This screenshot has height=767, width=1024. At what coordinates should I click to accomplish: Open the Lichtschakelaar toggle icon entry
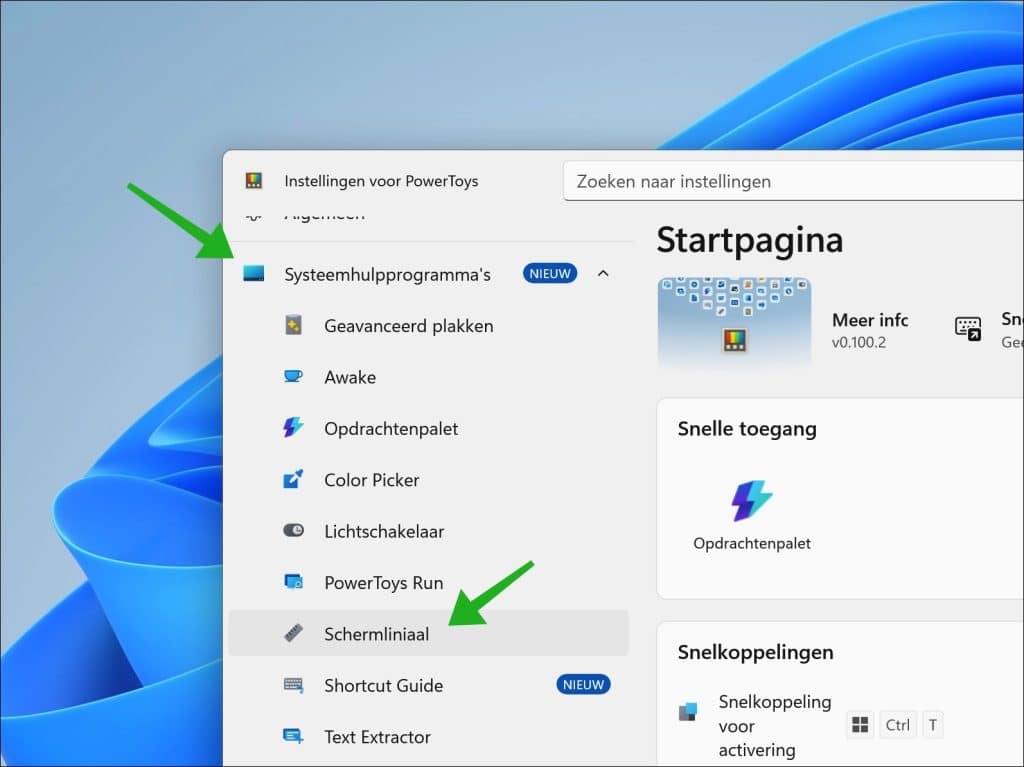(x=293, y=530)
